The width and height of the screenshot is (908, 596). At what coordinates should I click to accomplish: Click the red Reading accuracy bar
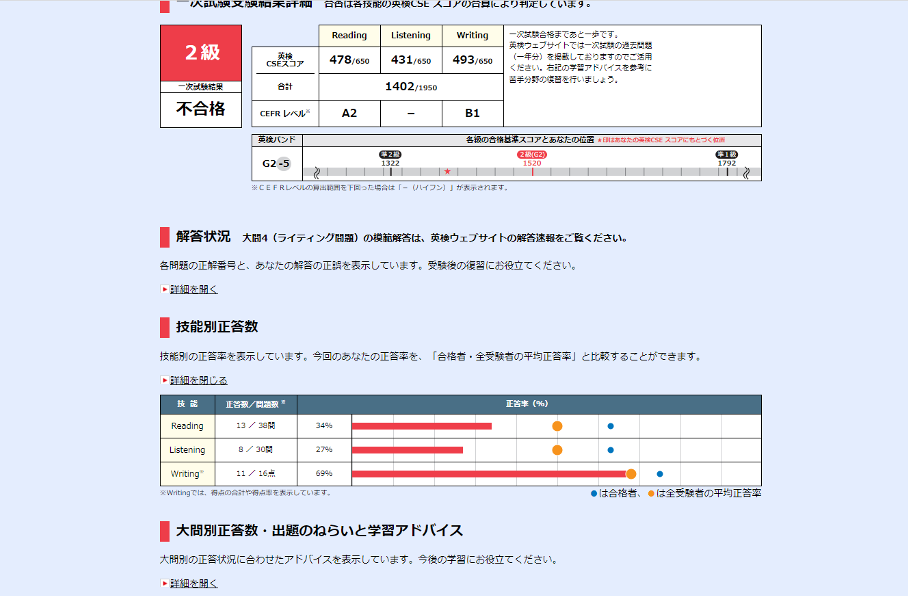[x=422, y=426]
